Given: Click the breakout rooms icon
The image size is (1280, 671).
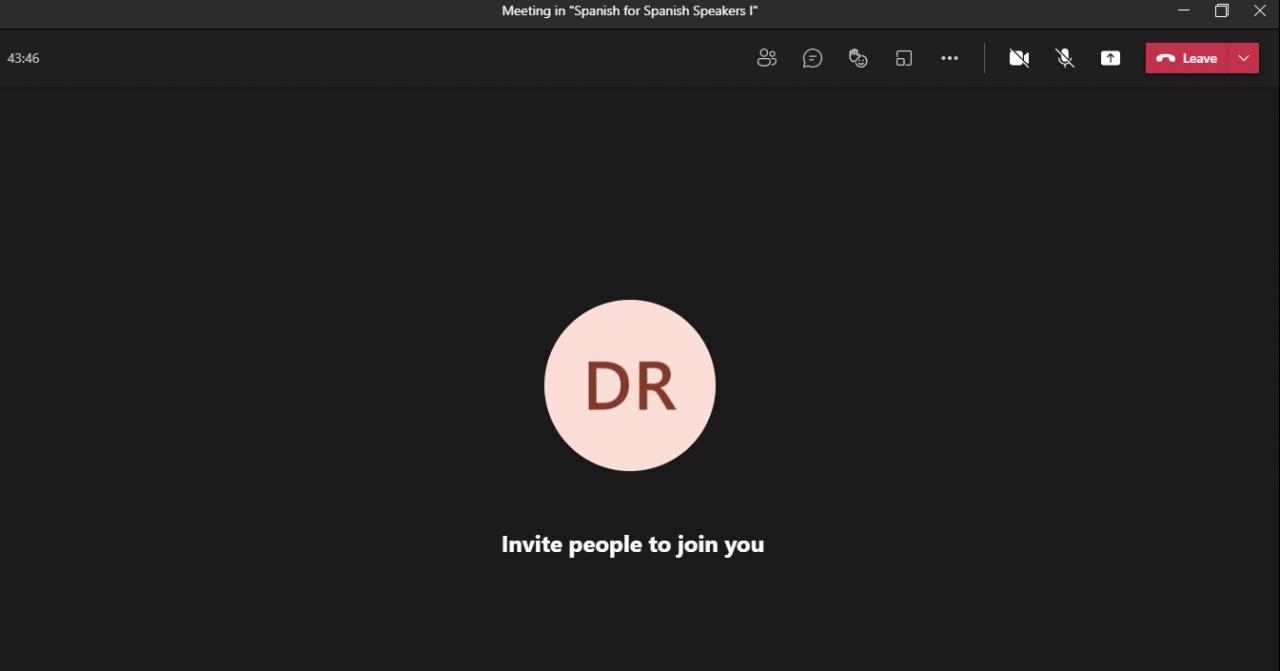Looking at the screenshot, I should click(x=904, y=58).
